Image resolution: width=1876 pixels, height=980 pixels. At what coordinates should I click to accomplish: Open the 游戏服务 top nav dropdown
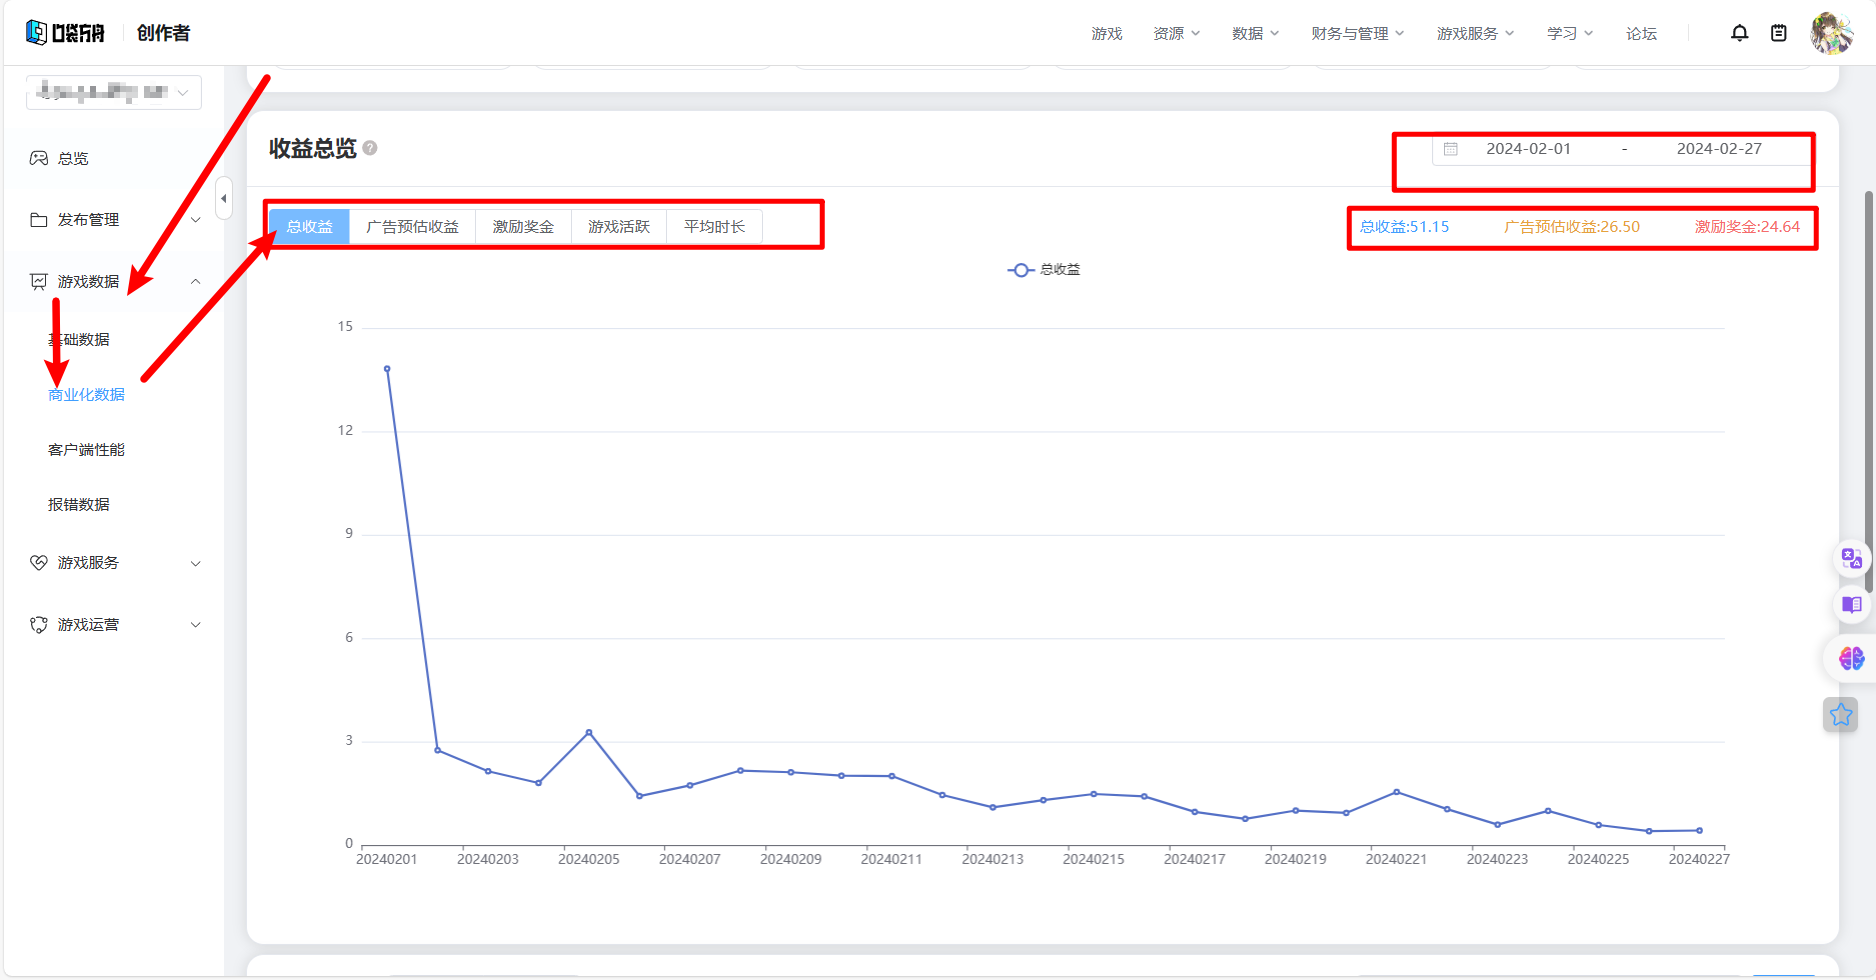pyautogui.click(x=1476, y=33)
